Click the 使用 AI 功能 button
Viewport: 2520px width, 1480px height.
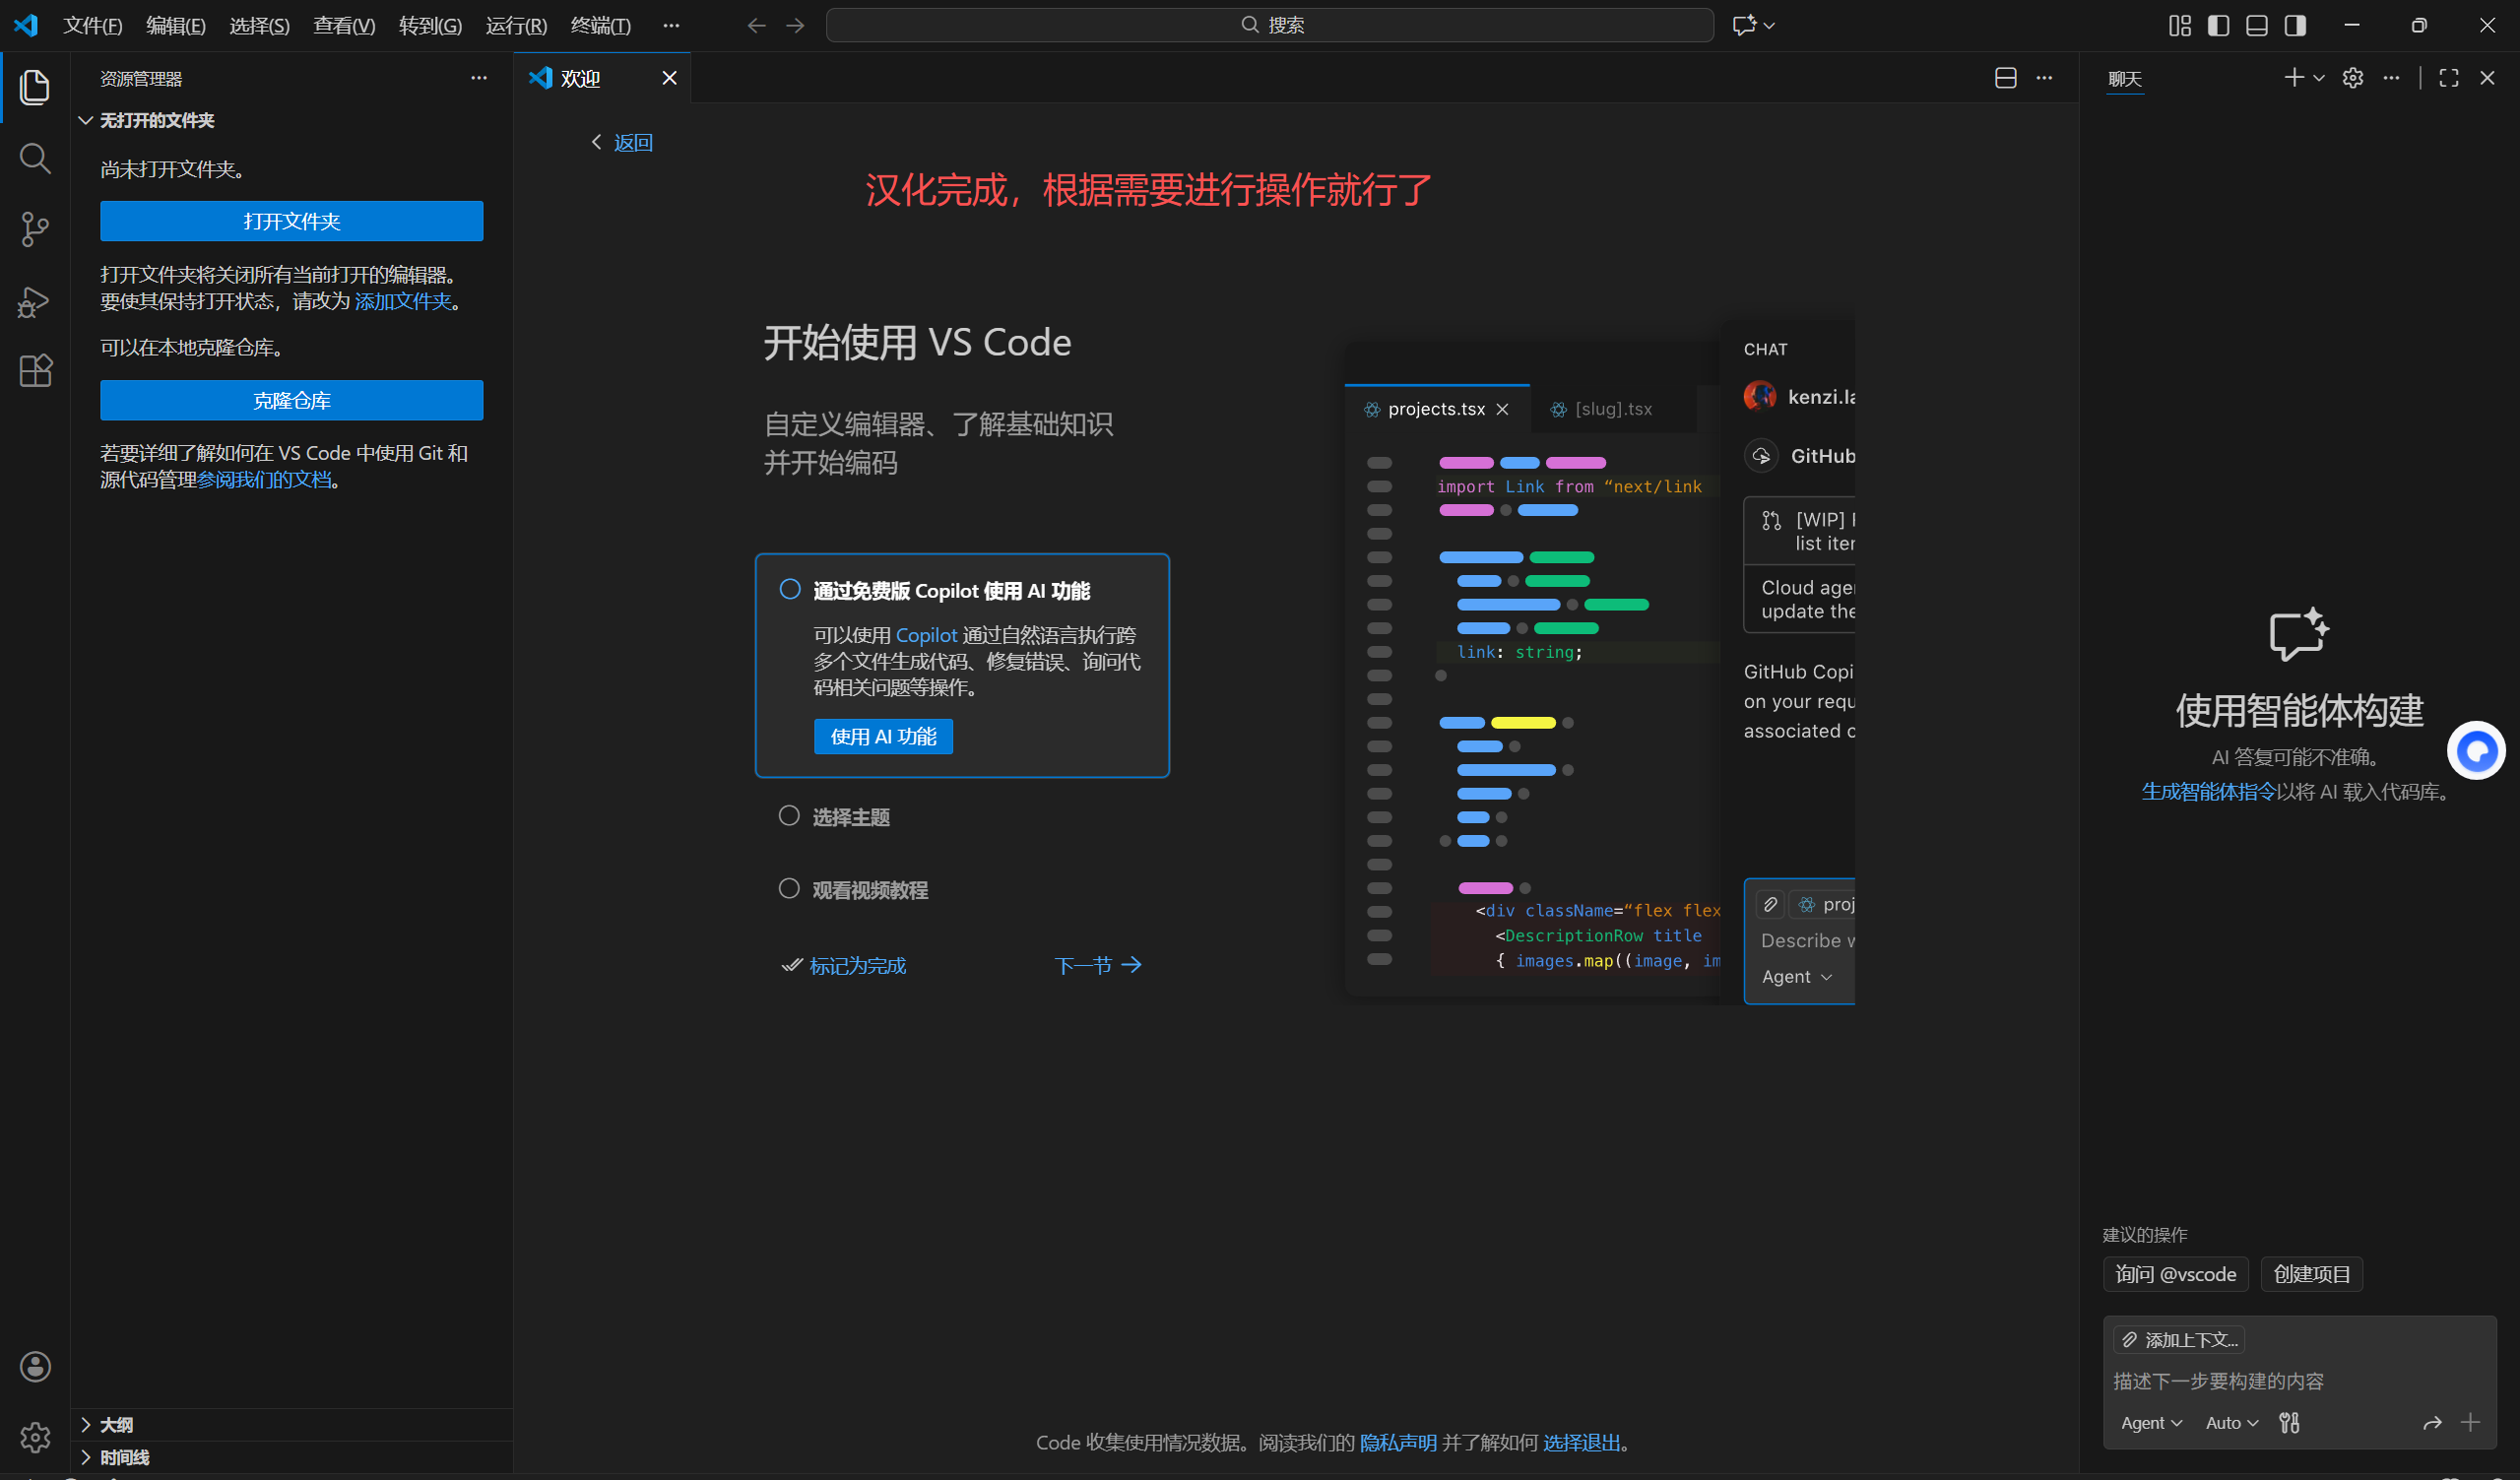click(883, 736)
